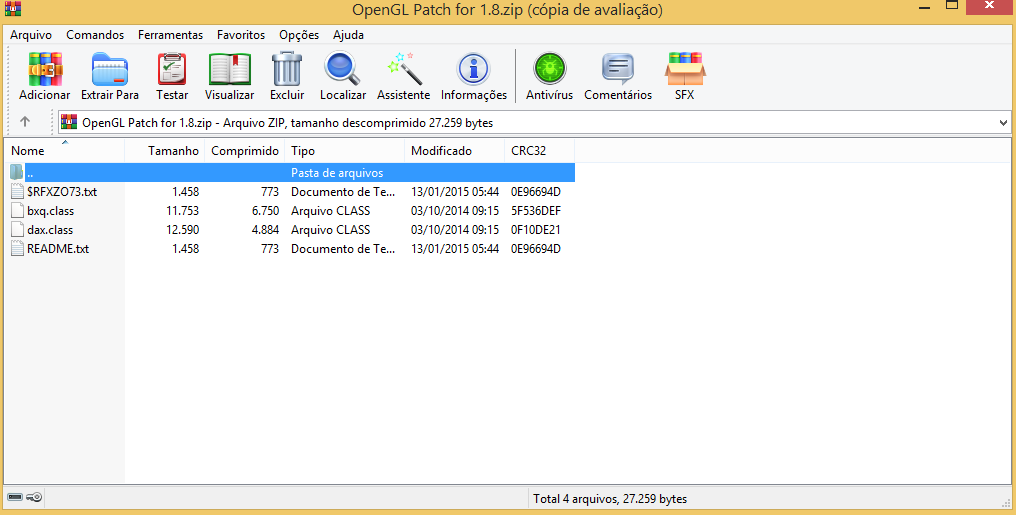The image size is (1016, 515).
Task: Show archive Informações icon
Action: coord(474,69)
